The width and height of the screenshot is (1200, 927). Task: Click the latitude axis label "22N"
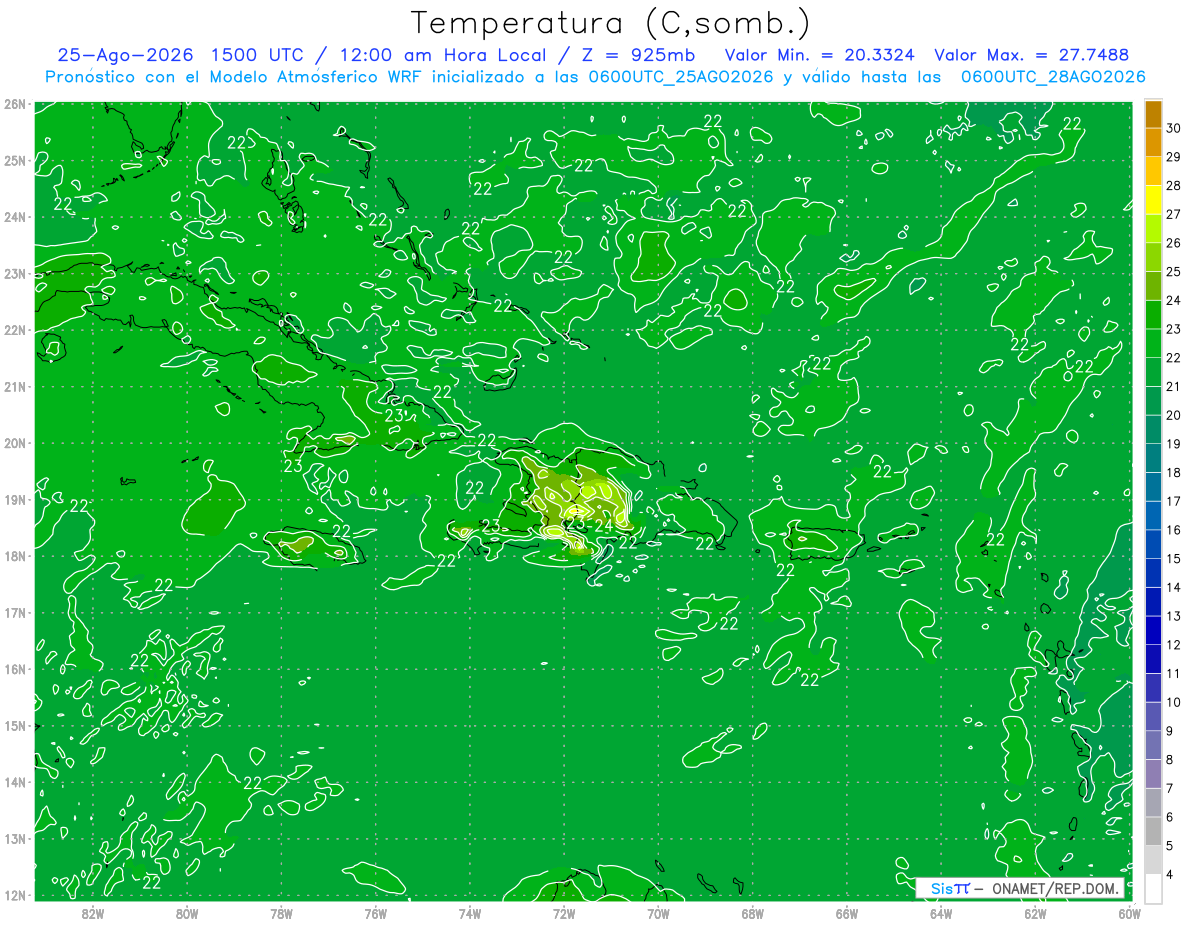point(15,330)
